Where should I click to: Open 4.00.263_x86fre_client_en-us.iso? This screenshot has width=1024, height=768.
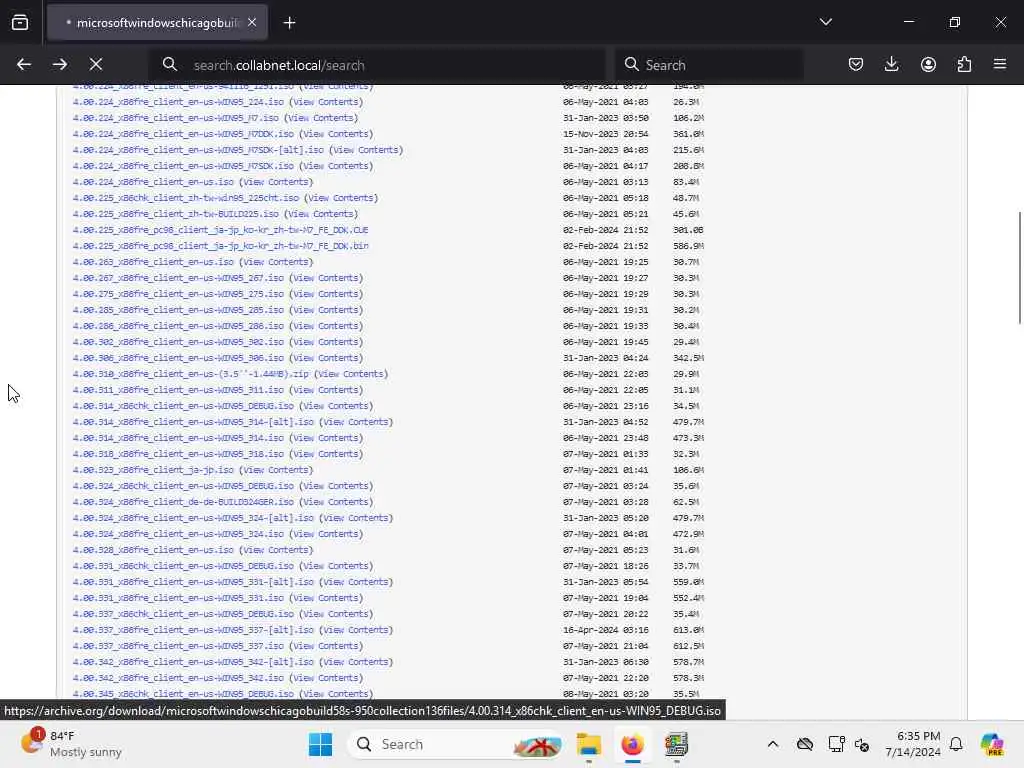153,262
